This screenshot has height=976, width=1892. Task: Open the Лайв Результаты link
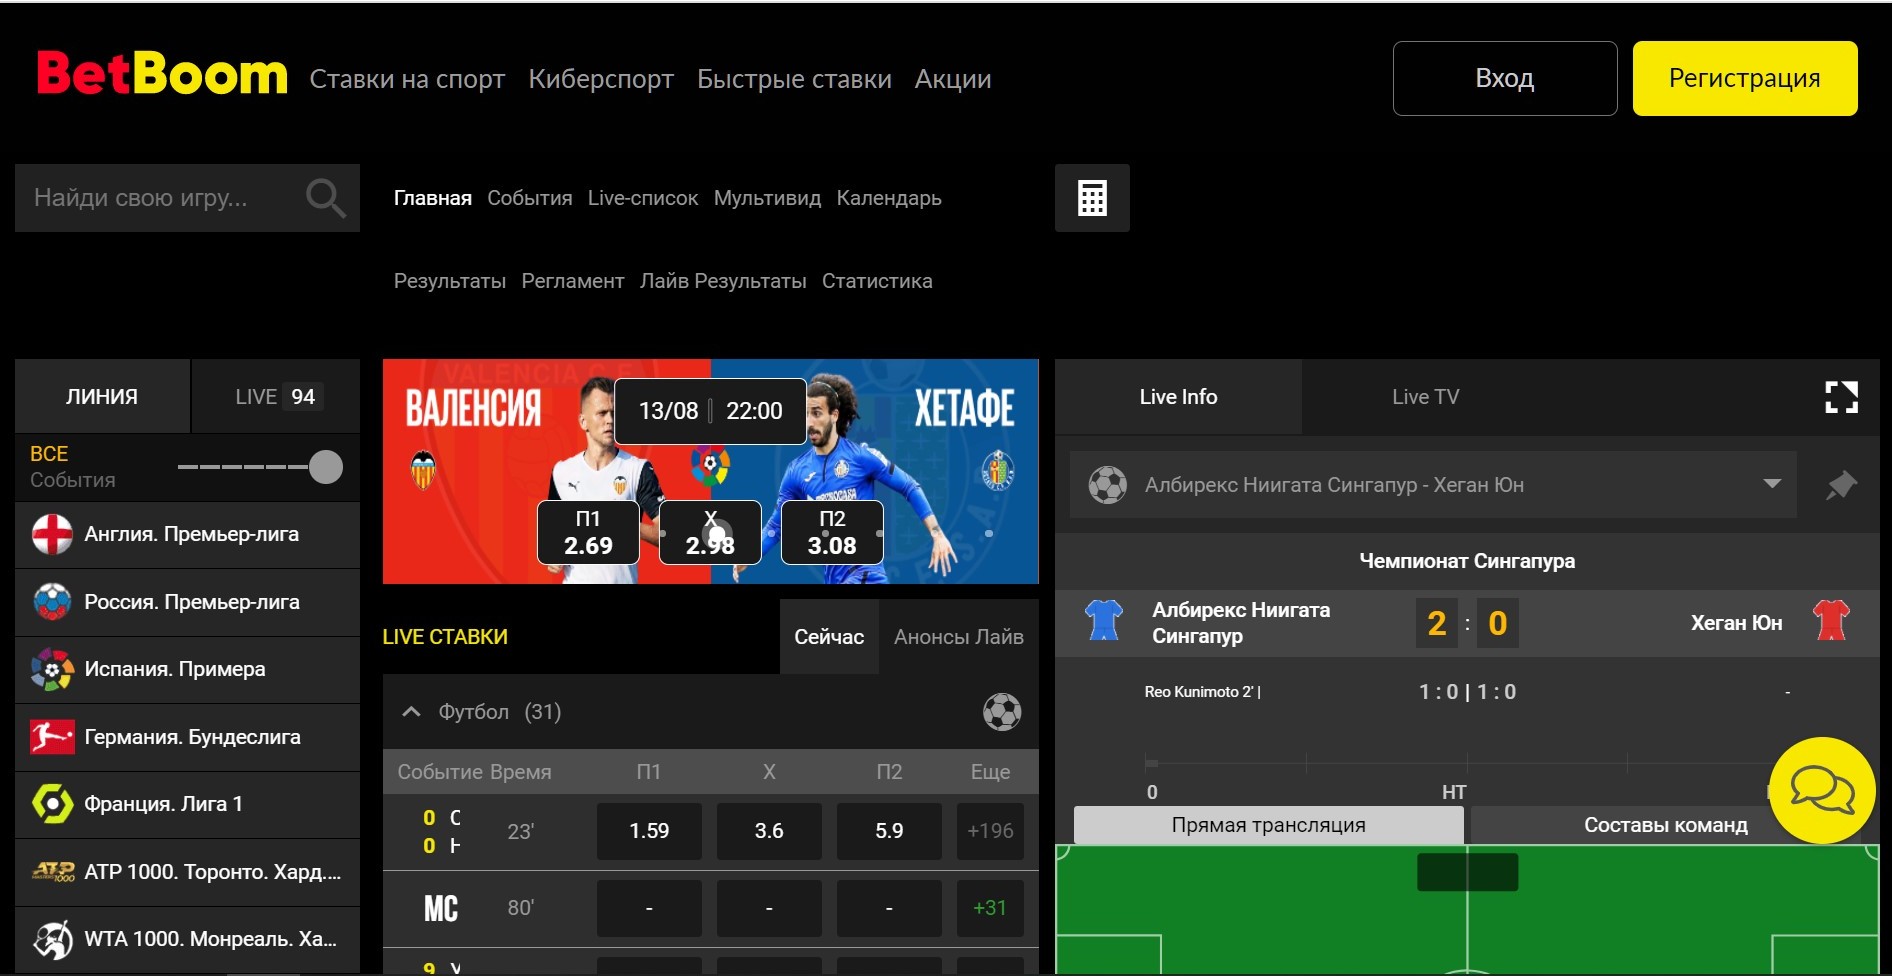tap(723, 281)
